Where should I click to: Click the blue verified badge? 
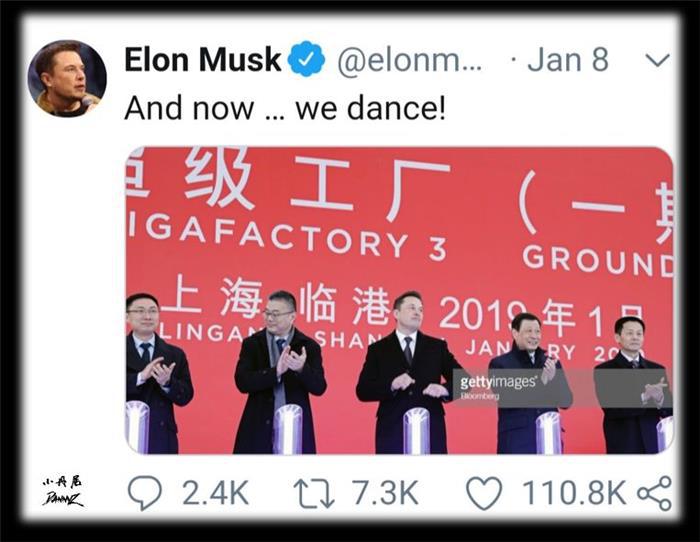[x=306, y=59]
